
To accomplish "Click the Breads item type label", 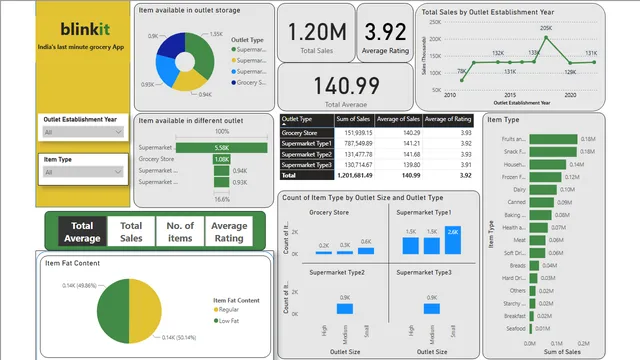I will point(518,266).
